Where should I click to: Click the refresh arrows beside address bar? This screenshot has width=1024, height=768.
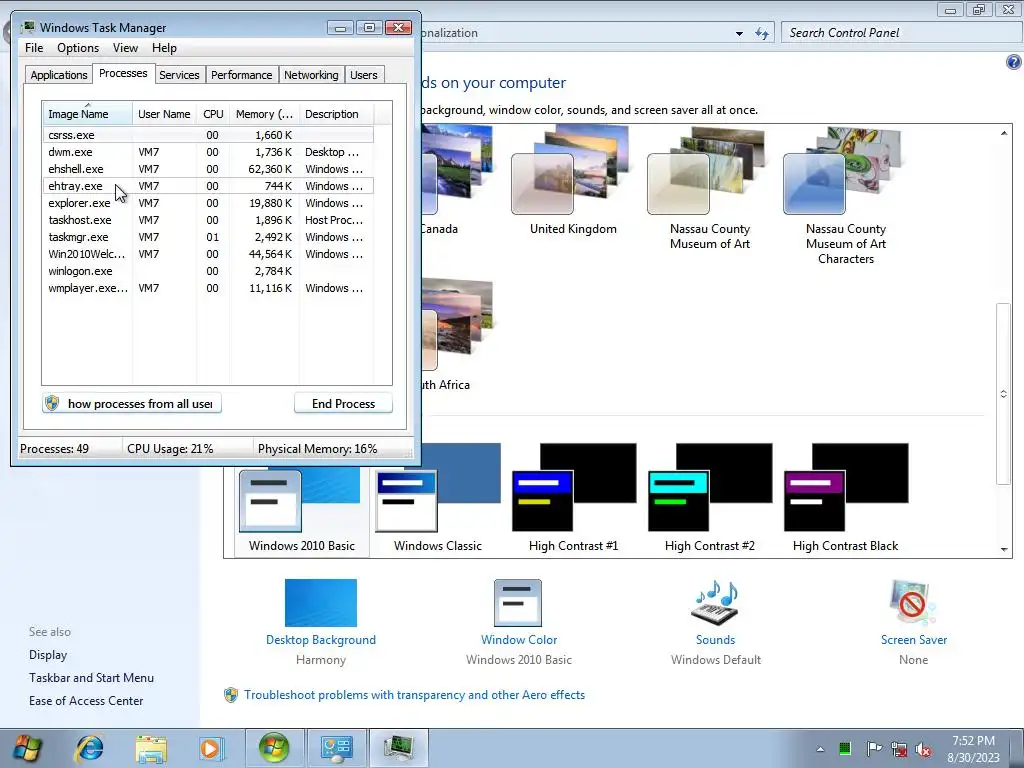coord(762,33)
